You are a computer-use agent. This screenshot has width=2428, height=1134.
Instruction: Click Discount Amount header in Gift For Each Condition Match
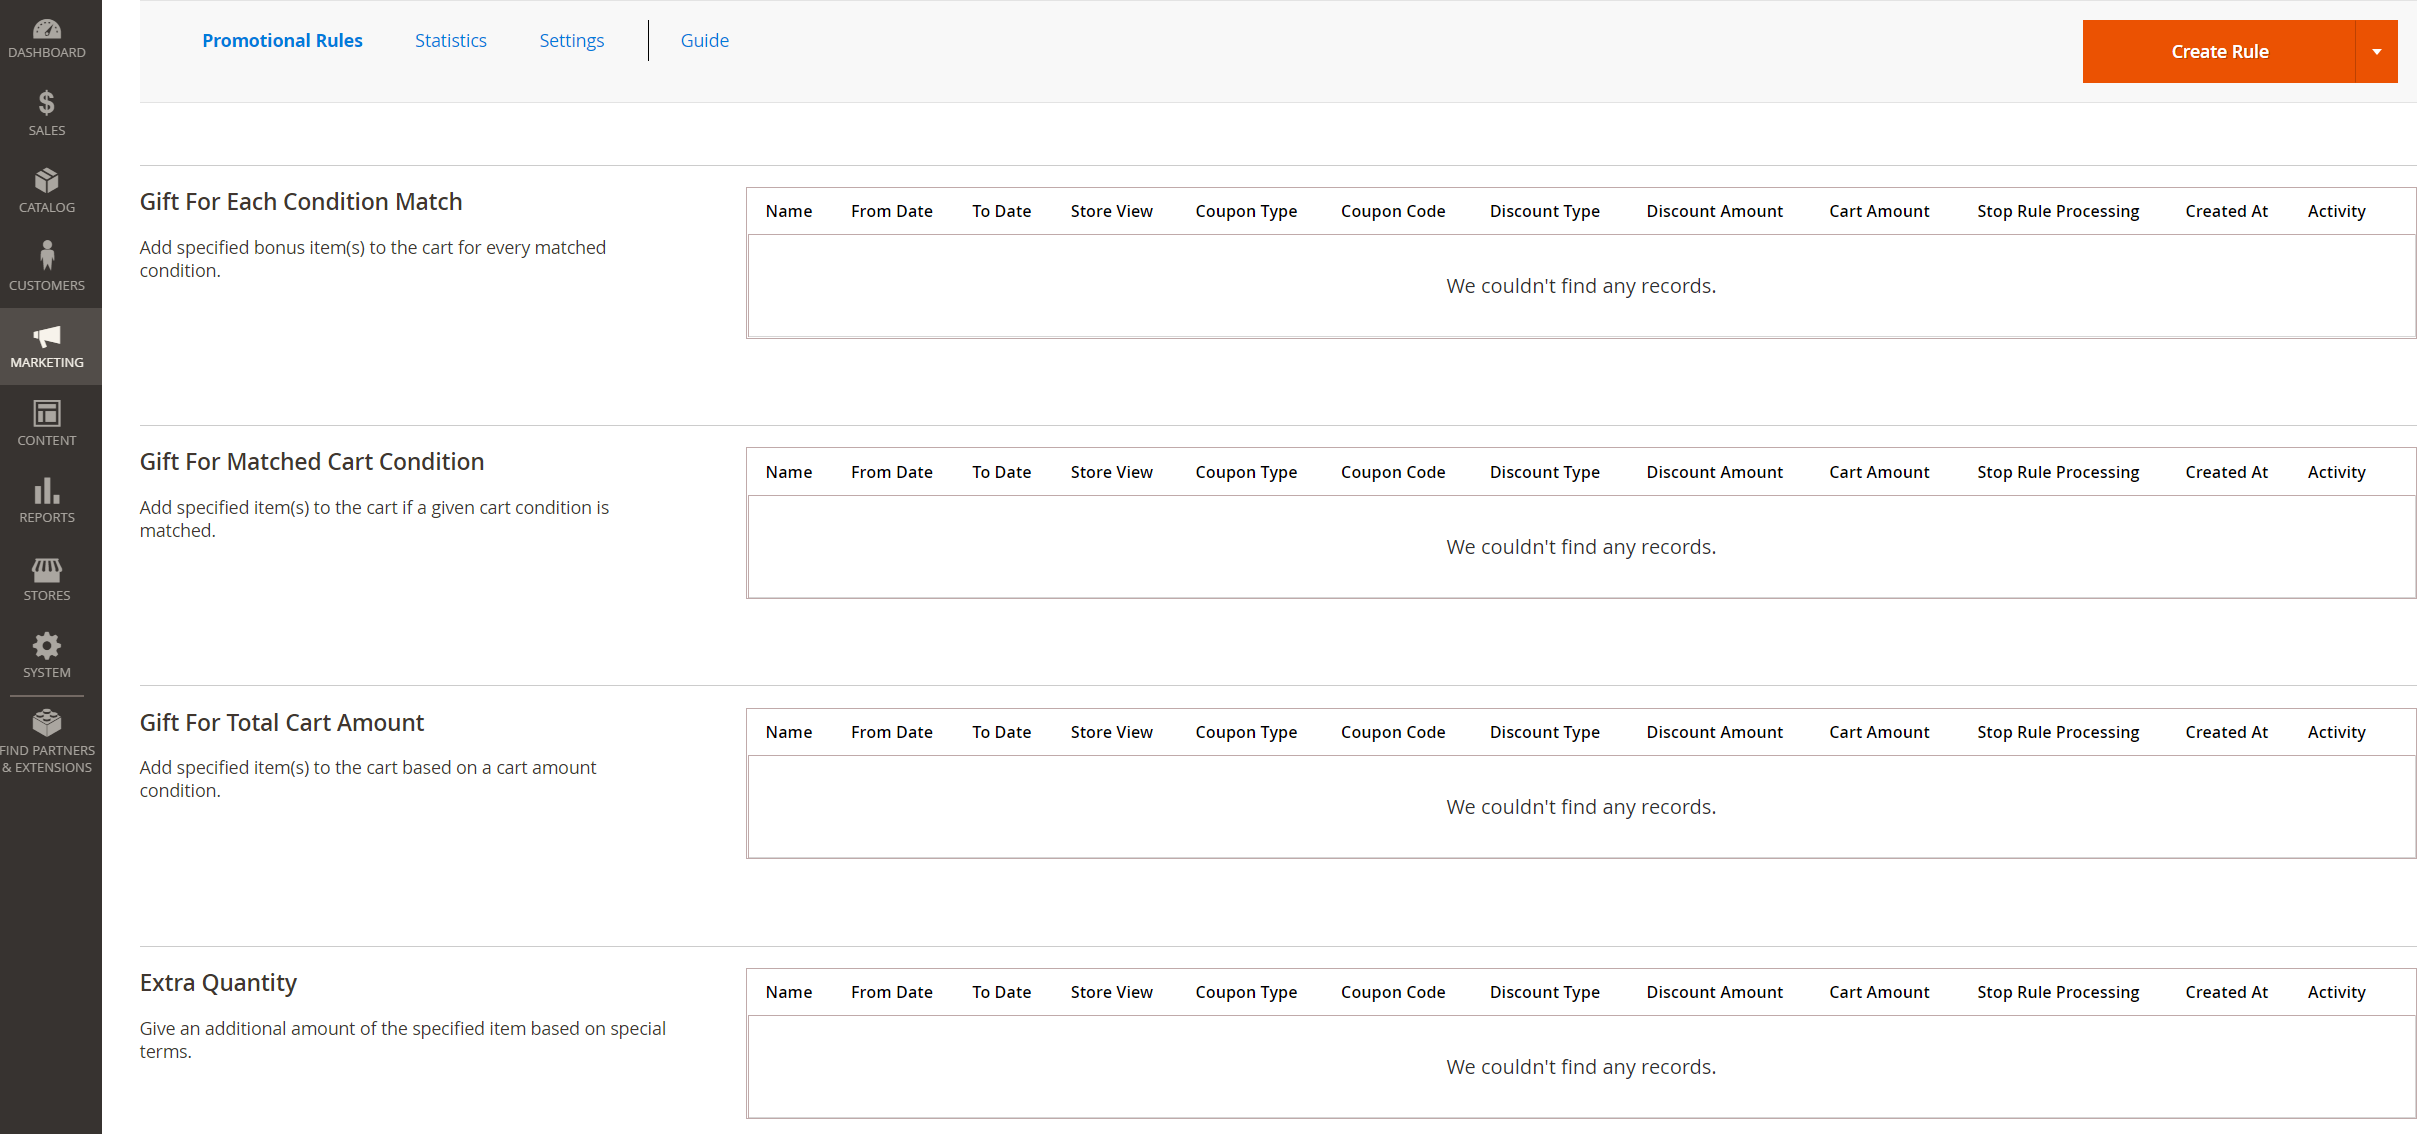click(x=1715, y=211)
